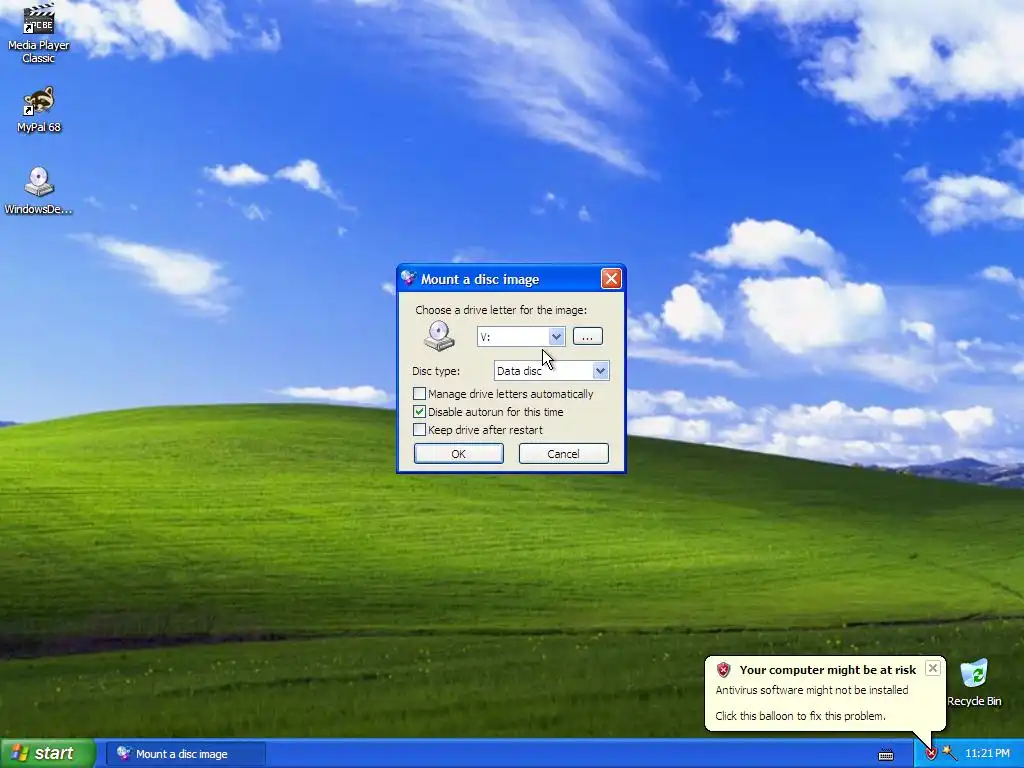This screenshot has width=1024, height=768.
Task: Uncheck Disable autorun for this time
Action: 419,412
